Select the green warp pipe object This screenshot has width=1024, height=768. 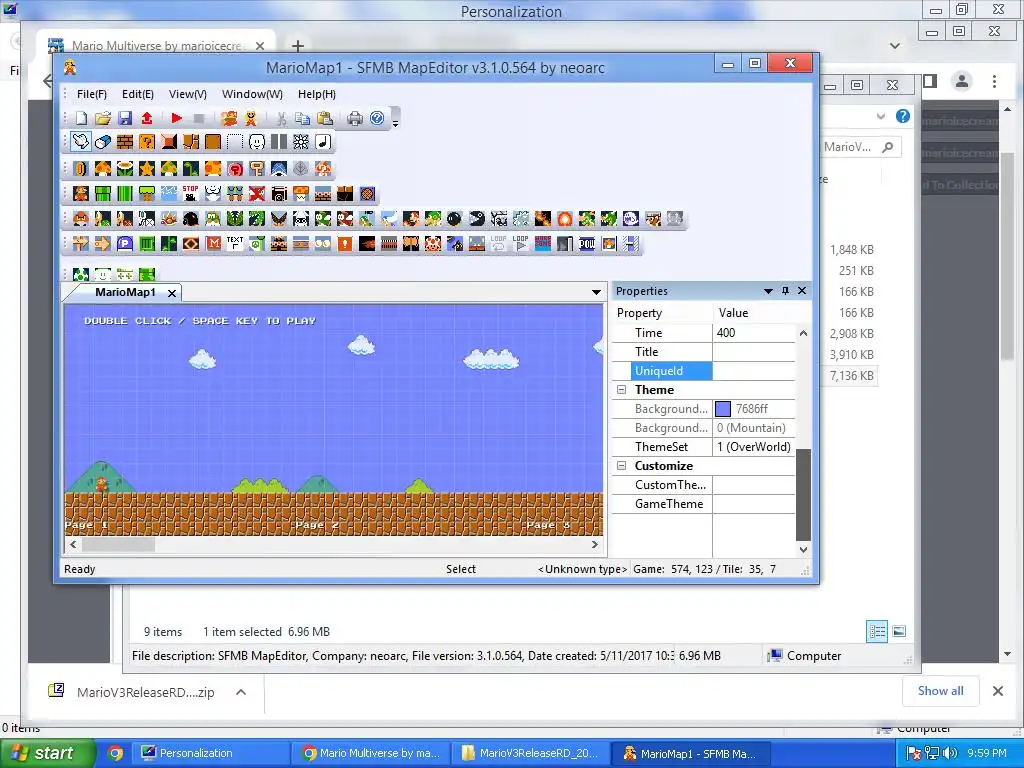pyautogui.click(x=103, y=194)
